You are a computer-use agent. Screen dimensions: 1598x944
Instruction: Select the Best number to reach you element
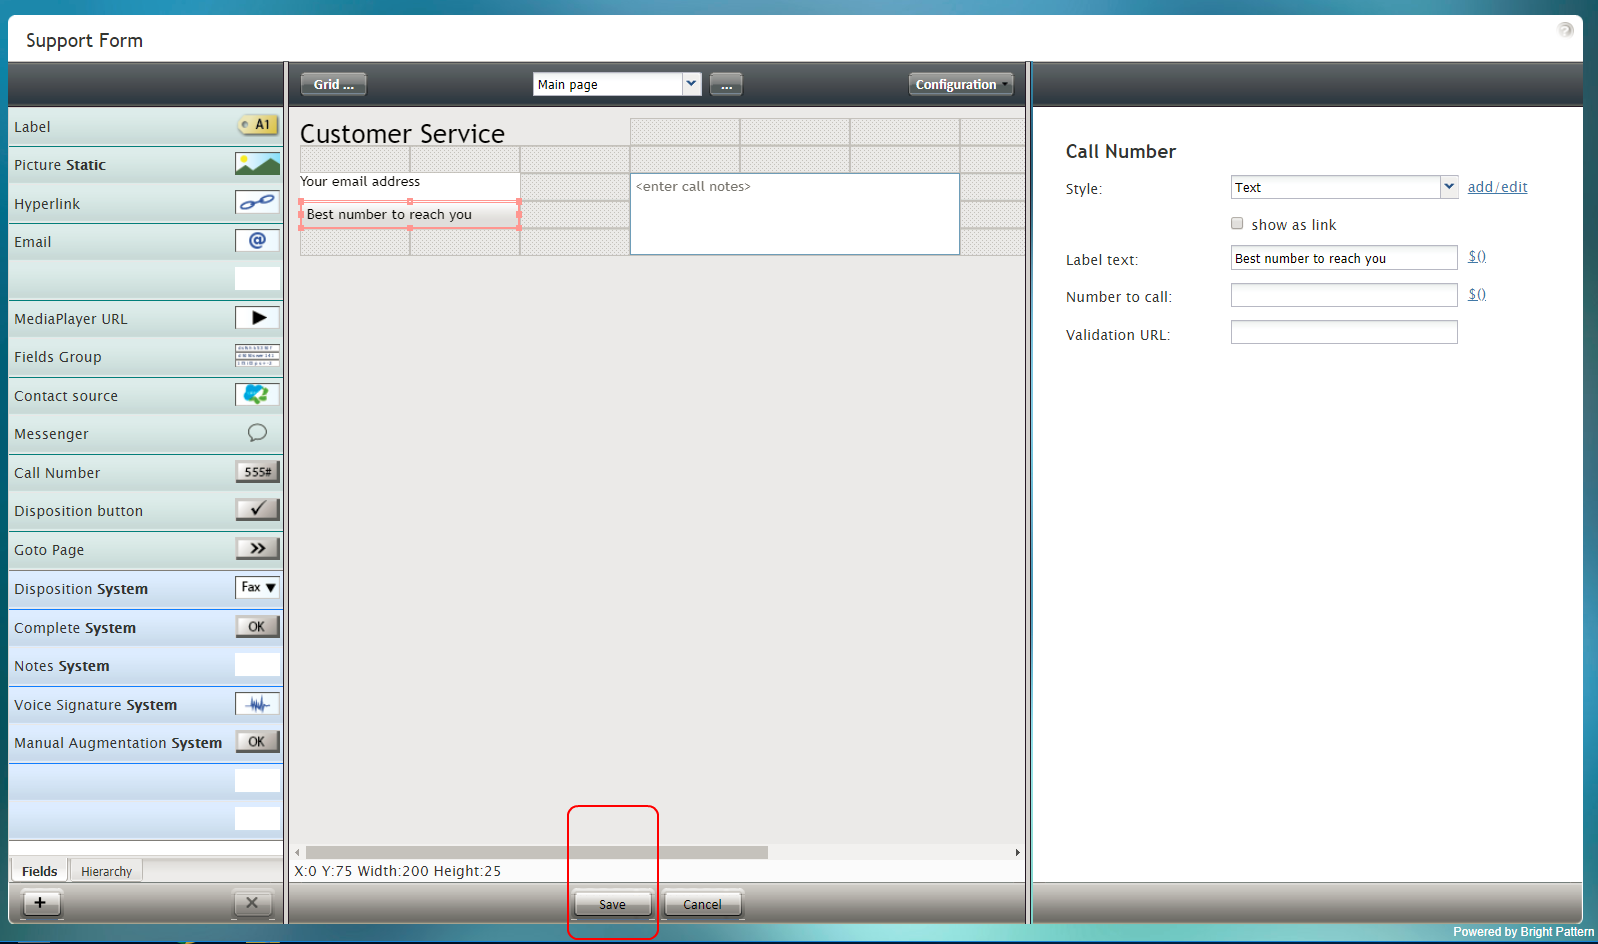click(x=410, y=214)
